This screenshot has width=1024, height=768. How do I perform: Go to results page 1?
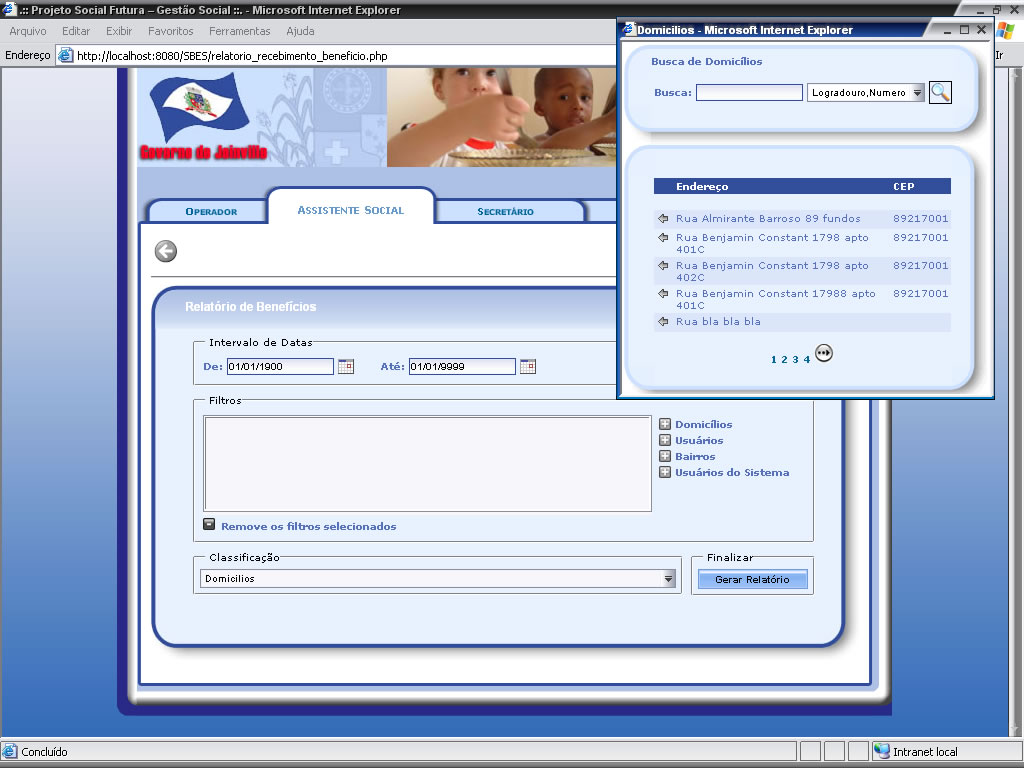click(774, 359)
